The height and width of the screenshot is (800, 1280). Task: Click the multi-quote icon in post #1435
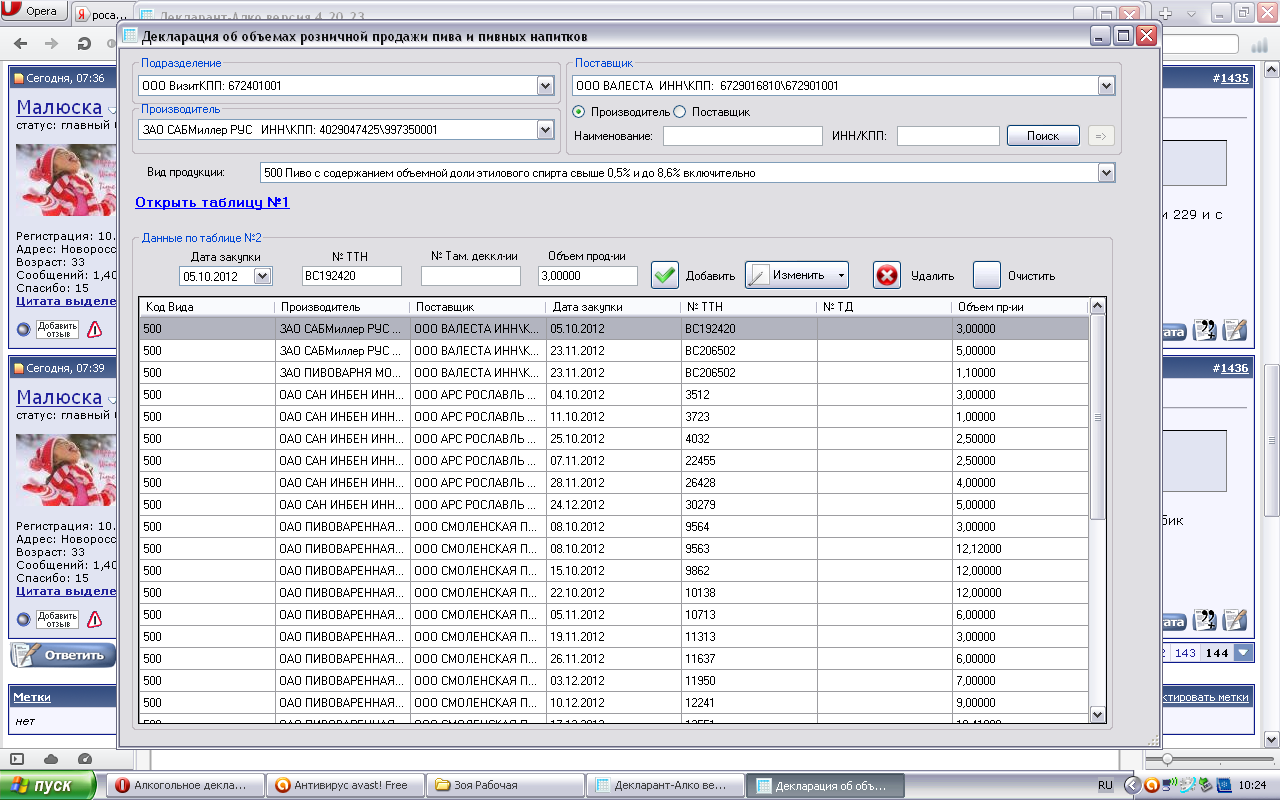(1206, 330)
